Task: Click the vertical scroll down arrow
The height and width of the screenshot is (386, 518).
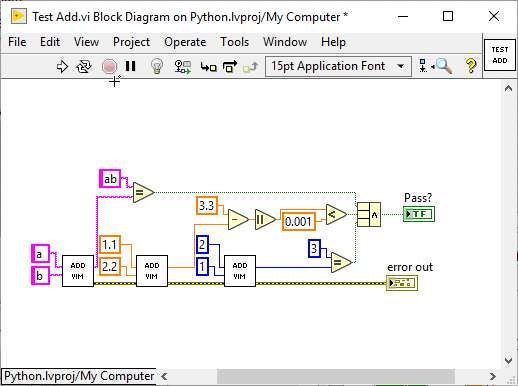Action: (508, 360)
